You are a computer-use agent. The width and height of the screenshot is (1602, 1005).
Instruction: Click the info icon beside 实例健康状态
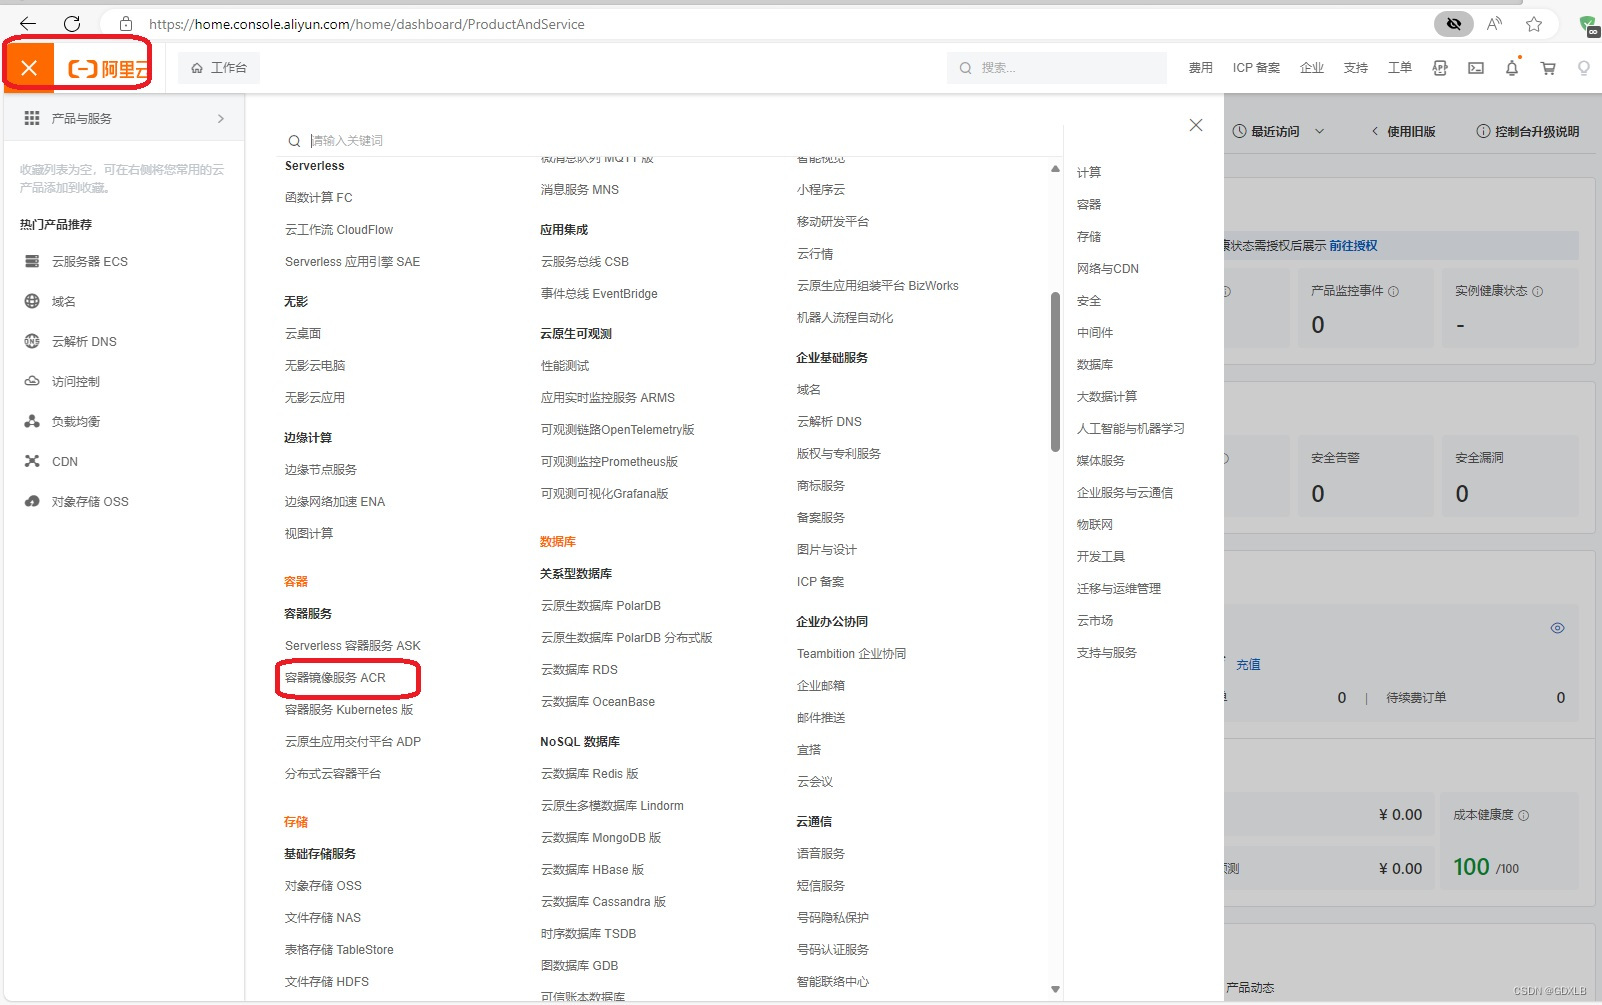coord(1537,291)
